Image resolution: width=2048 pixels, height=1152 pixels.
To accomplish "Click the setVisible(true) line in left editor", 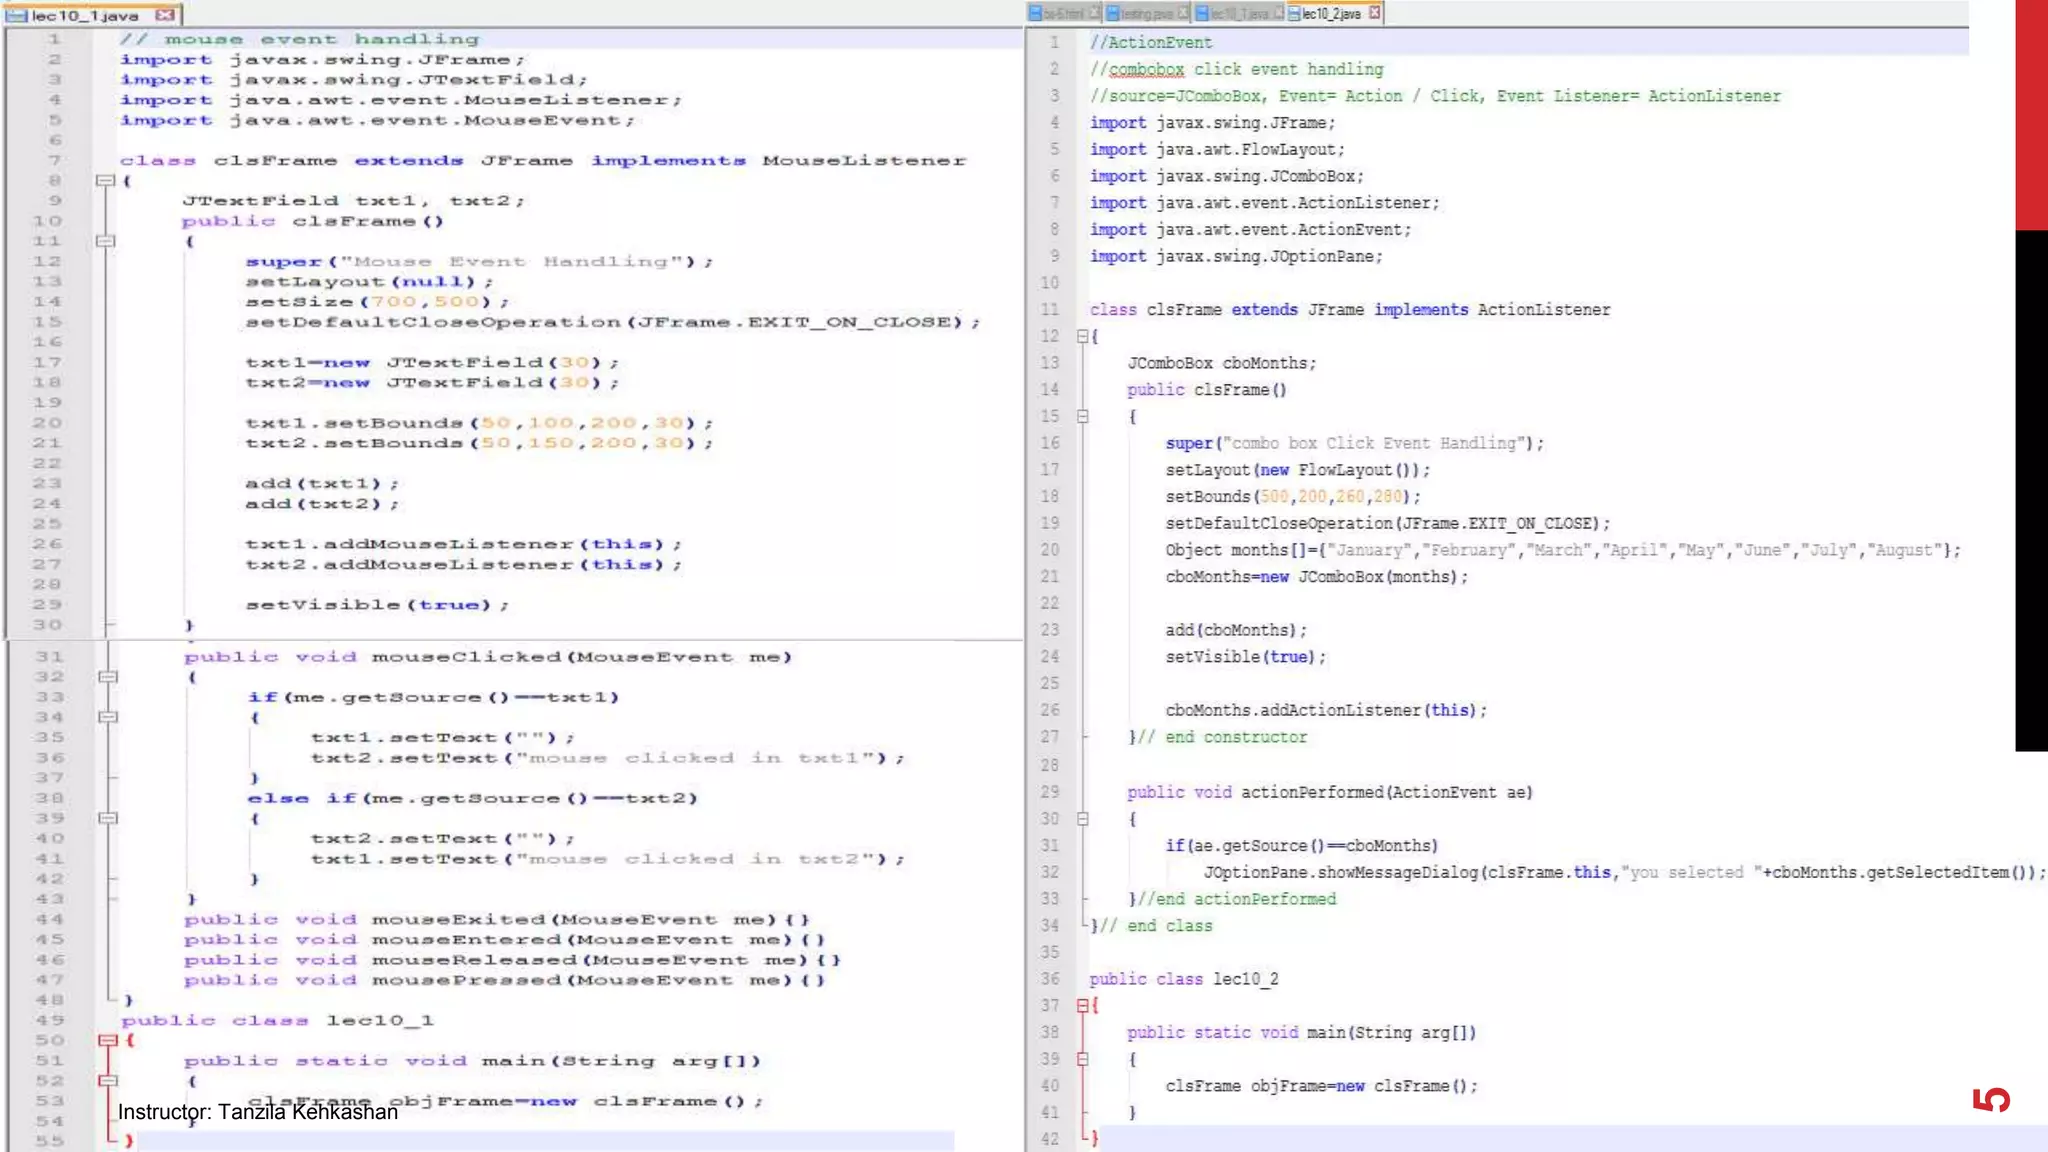I will coord(377,605).
